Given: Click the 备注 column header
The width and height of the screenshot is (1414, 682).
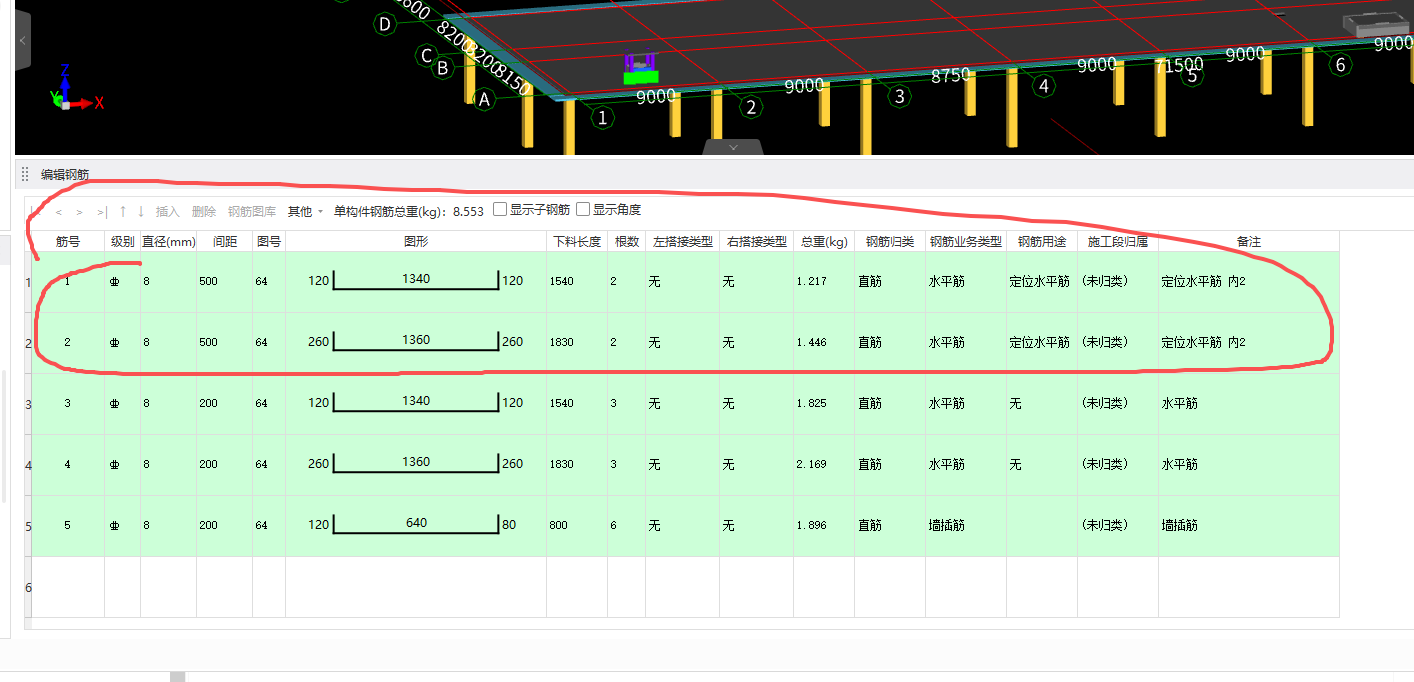Looking at the screenshot, I should point(1249,240).
